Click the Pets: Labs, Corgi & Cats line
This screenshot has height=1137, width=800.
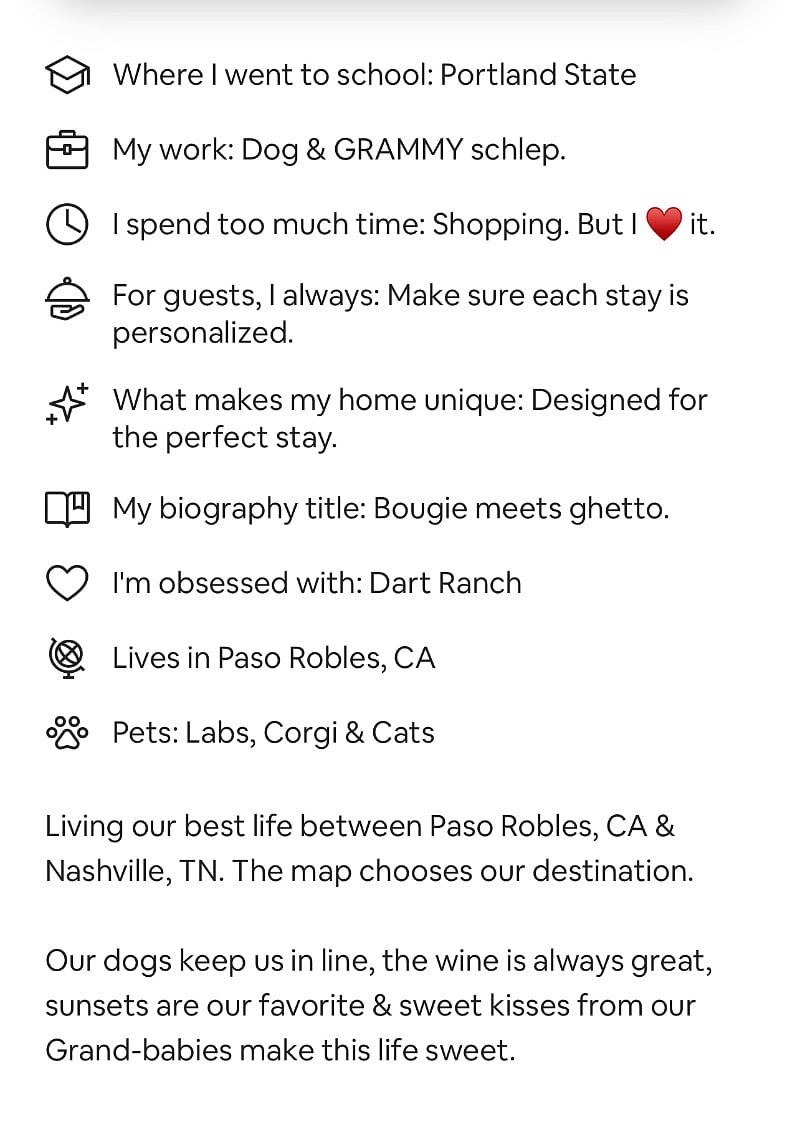[273, 732]
